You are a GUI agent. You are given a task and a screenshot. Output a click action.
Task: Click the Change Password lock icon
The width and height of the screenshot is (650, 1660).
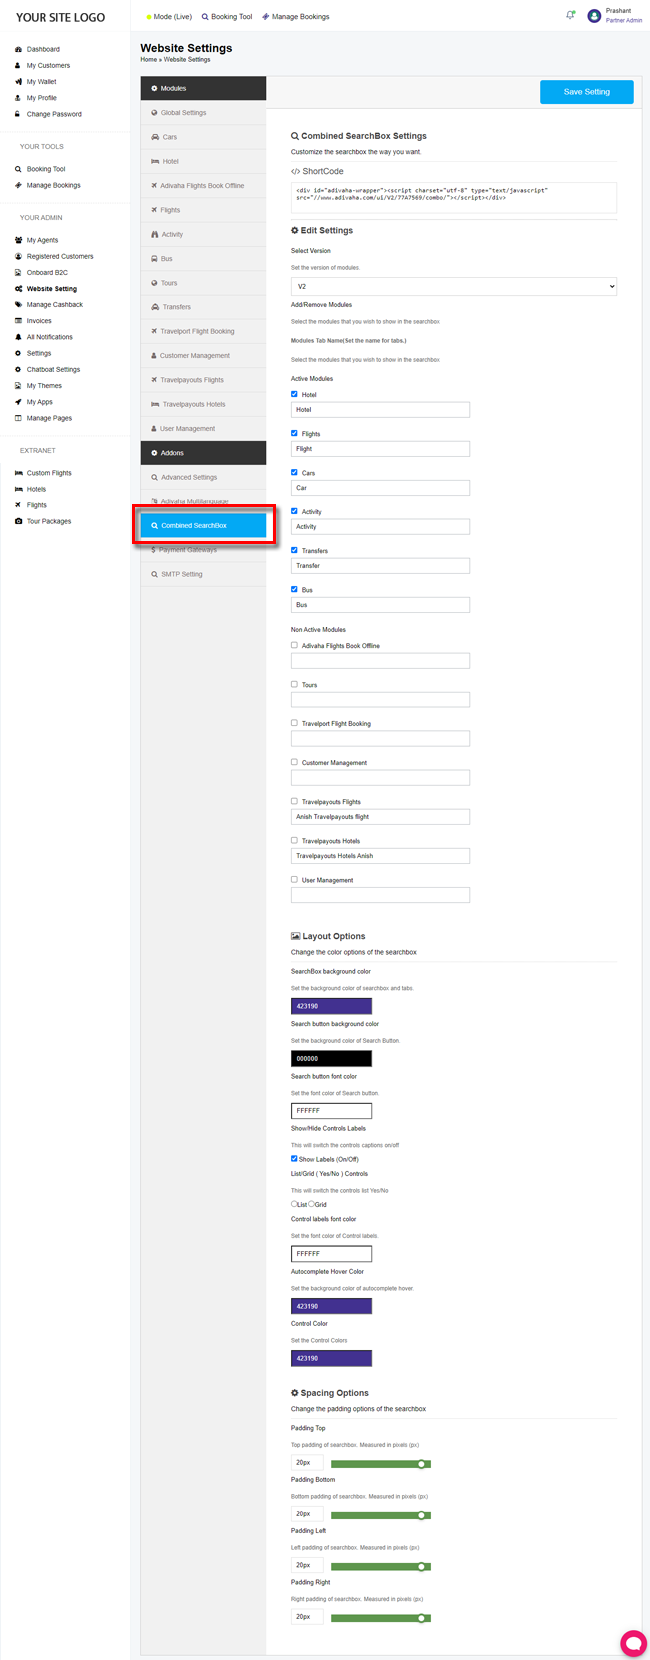pos(18,114)
